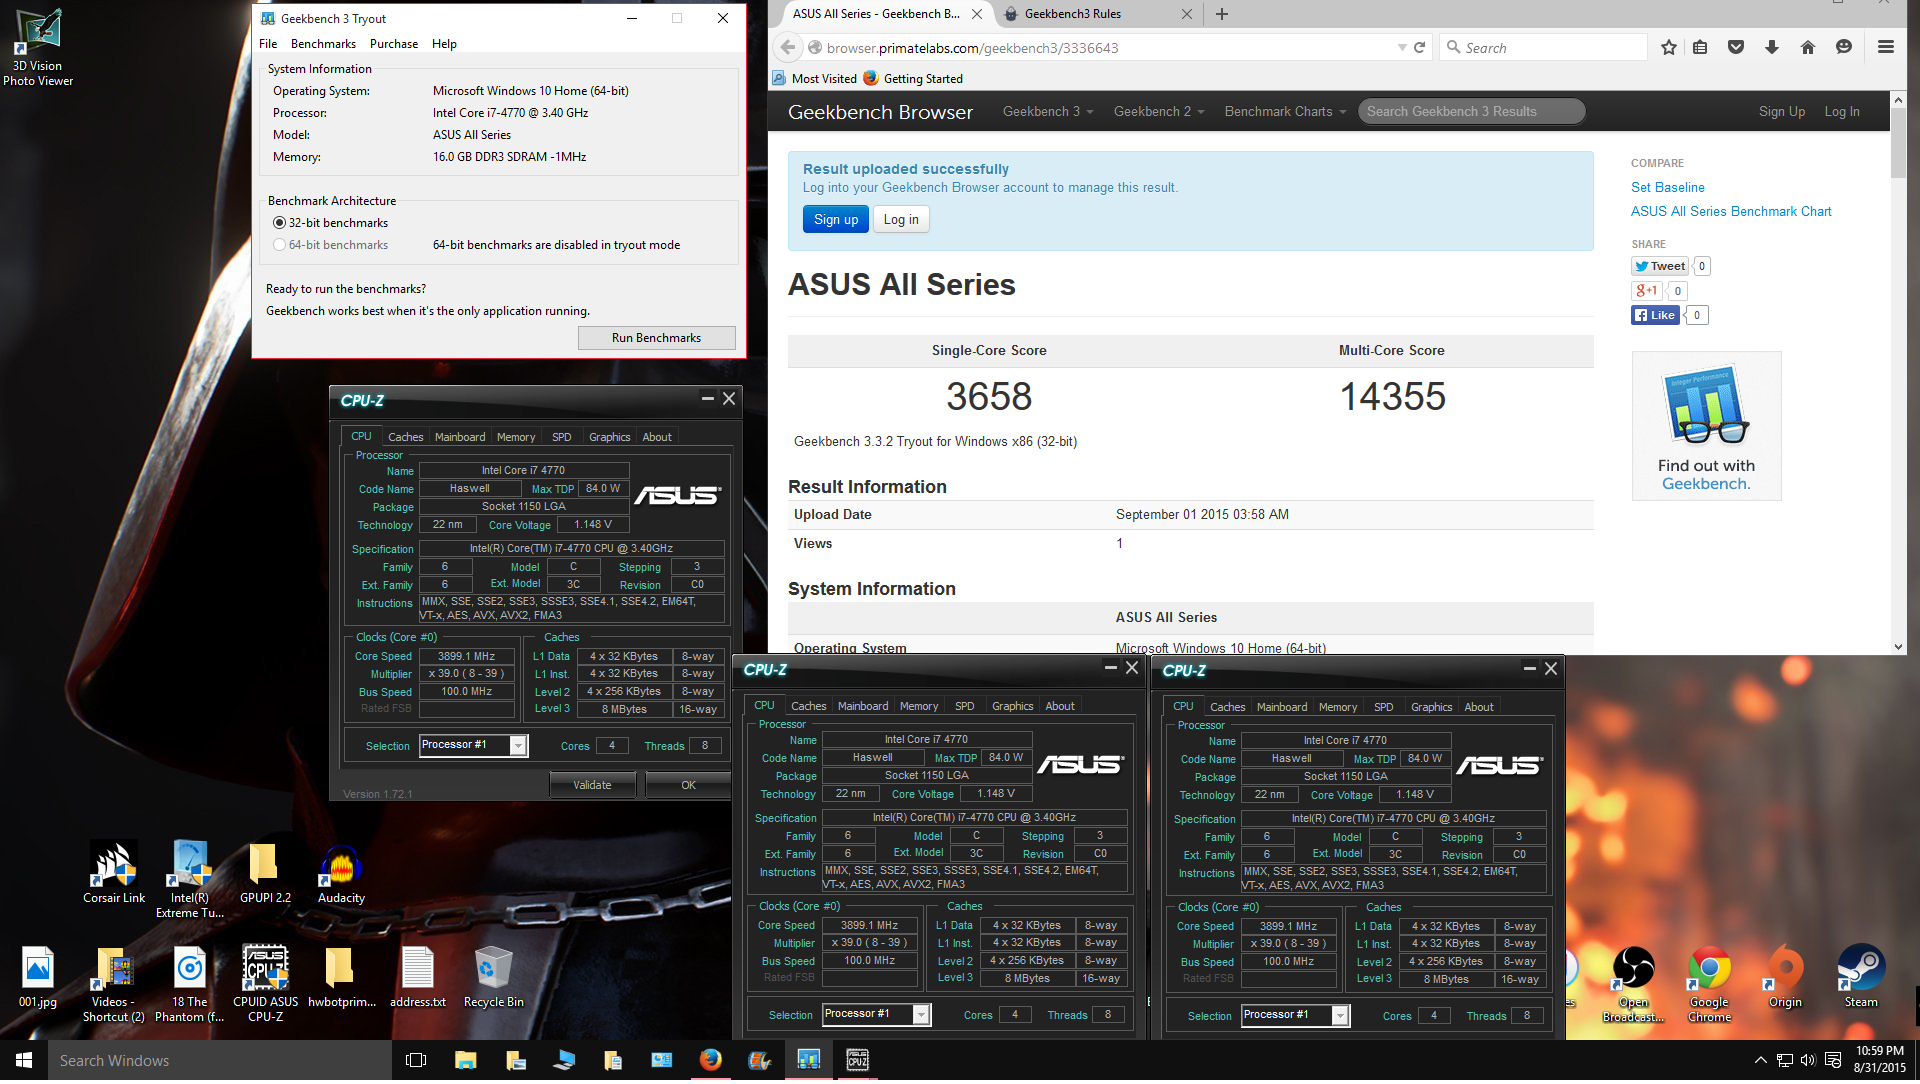Viewport: 1920px width, 1084px height.
Task: Open Getting Started bookmark
Action: [913, 79]
